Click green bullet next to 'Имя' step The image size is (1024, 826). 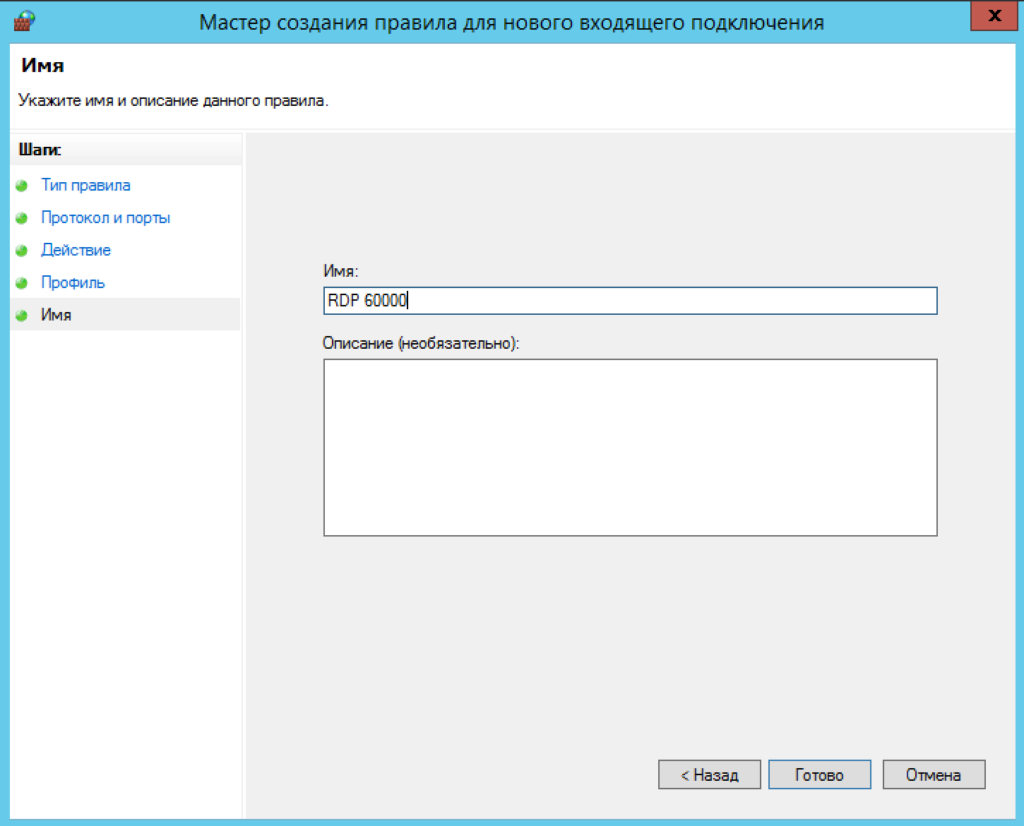pyautogui.click(x=22, y=315)
